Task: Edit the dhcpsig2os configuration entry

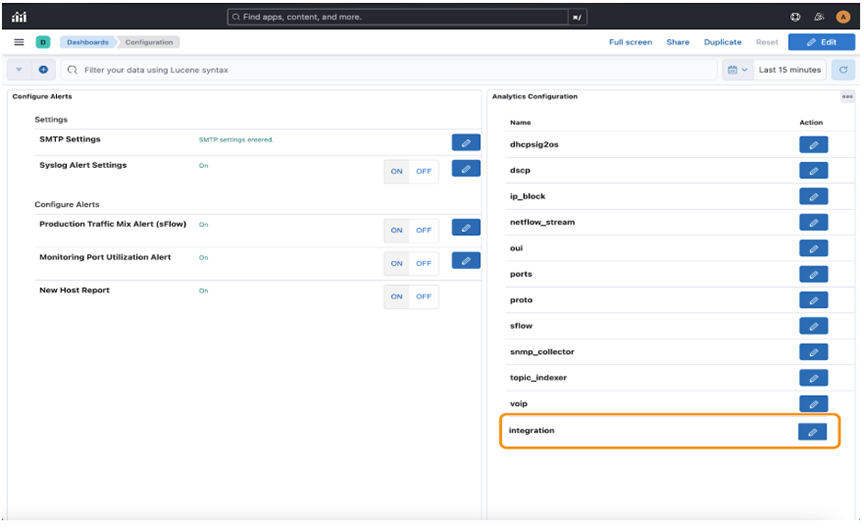Action: point(813,145)
